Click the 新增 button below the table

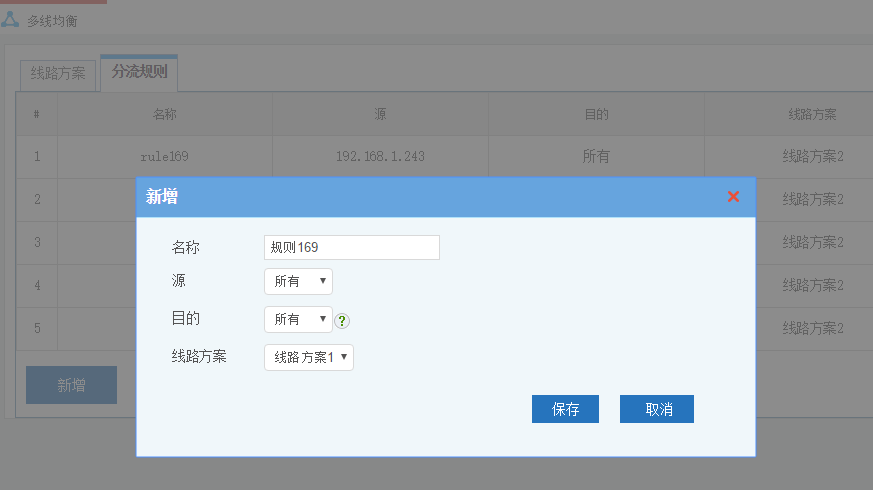[x=71, y=385]
